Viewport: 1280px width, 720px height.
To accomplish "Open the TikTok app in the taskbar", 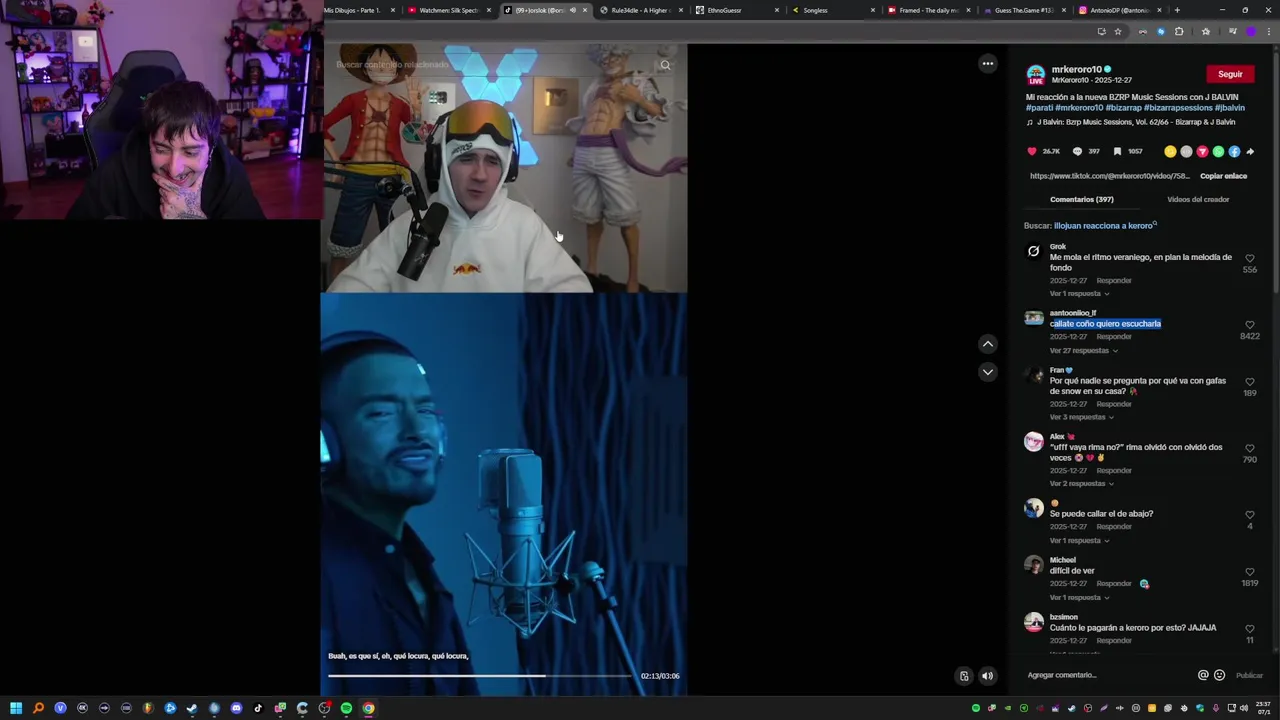I will (258, 708).
